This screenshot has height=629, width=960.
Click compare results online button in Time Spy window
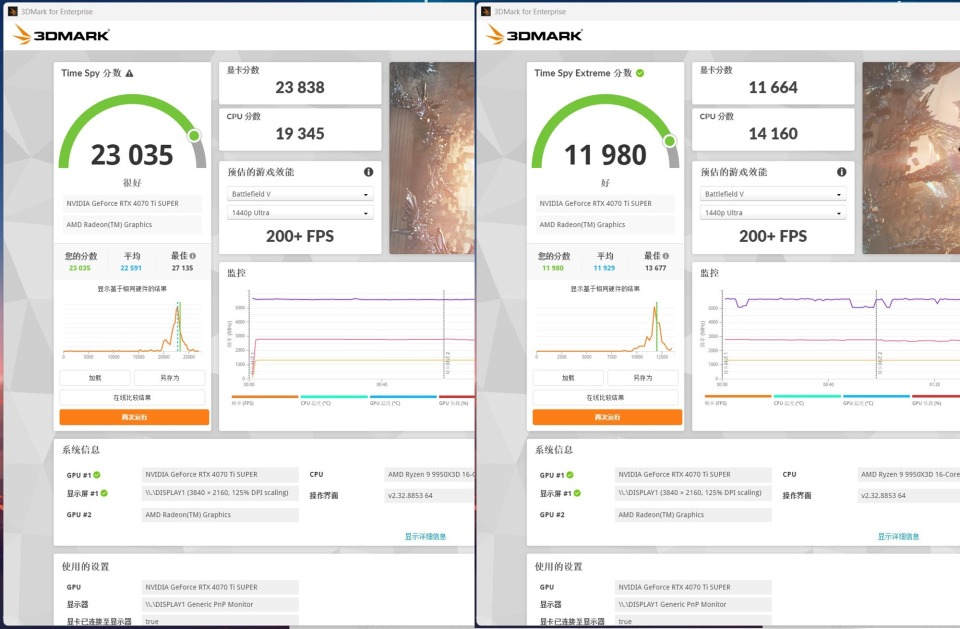[x=132, y=397]
